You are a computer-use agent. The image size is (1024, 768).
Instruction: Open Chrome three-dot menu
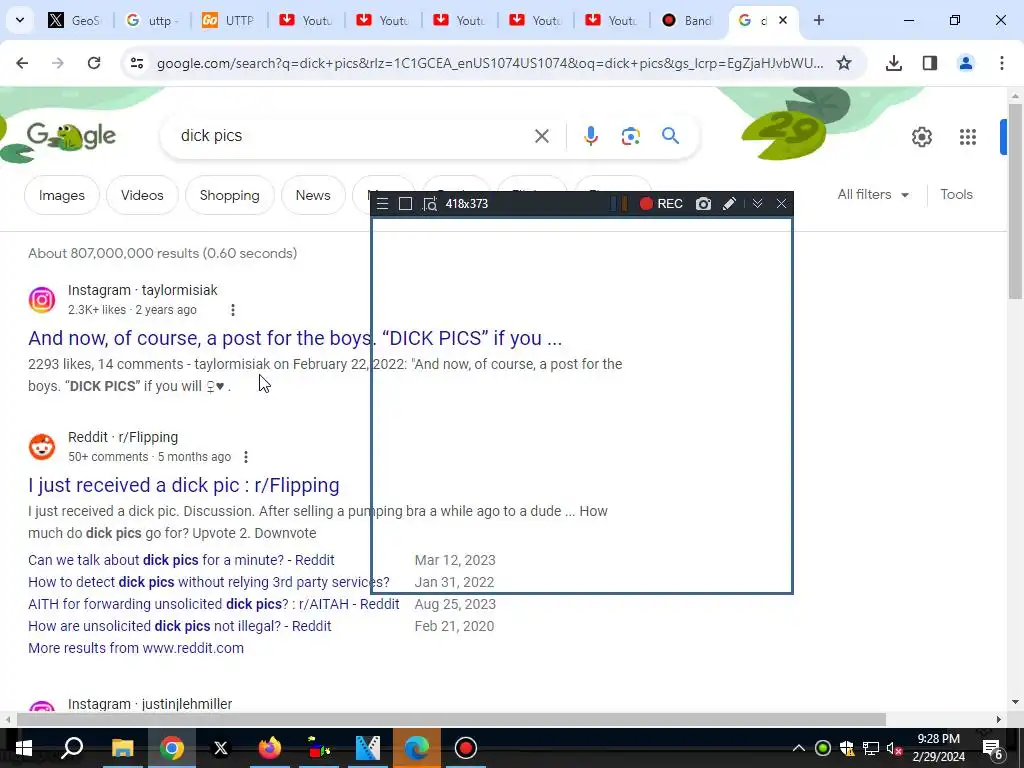pyautogui.click(x=1002, y=63)
